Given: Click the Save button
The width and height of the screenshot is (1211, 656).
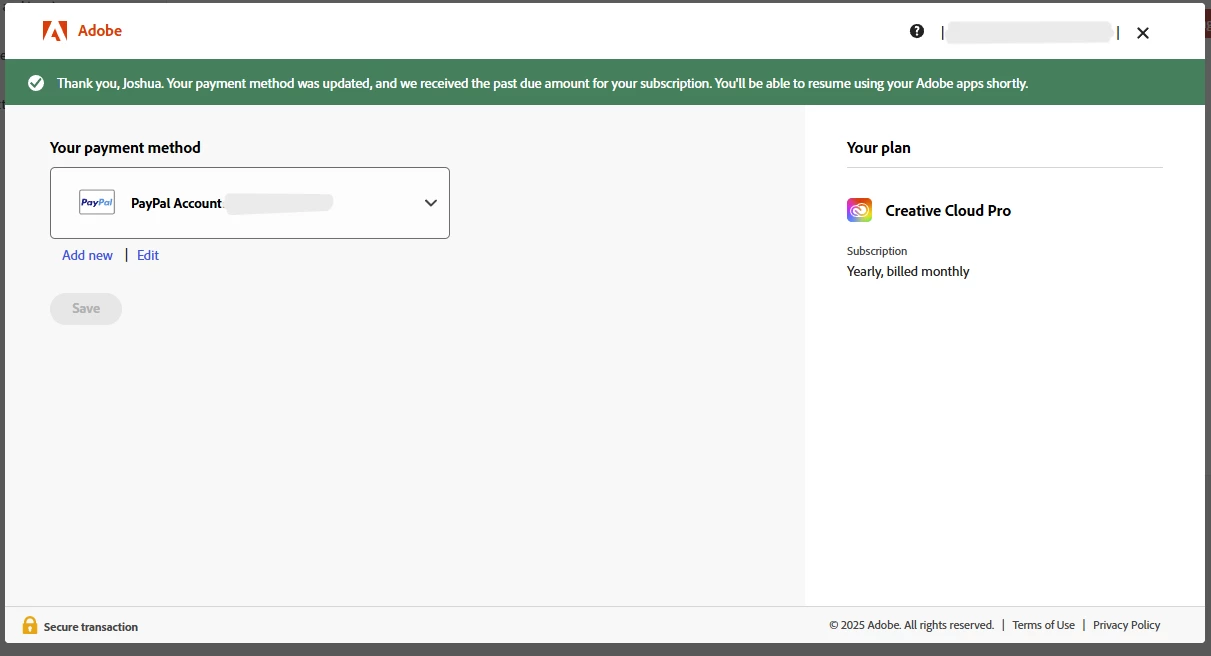Looking at the screenshot, I should pyautogui.click(x=86, y=309).
